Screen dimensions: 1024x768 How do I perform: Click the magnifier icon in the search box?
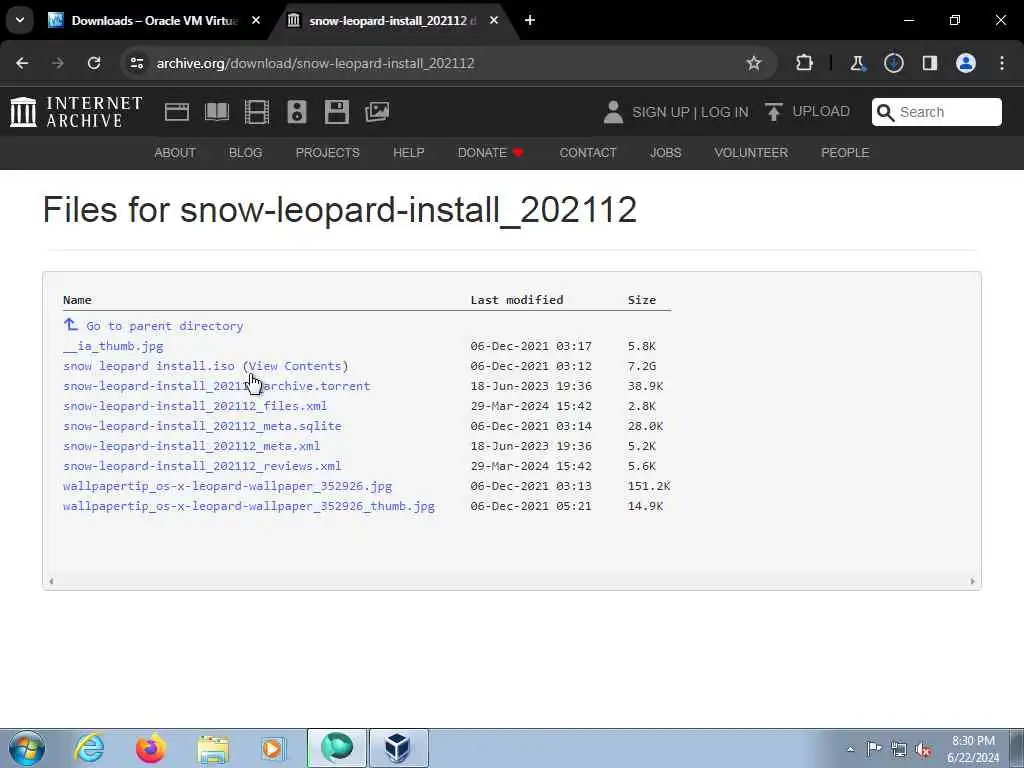coord(886,112)
